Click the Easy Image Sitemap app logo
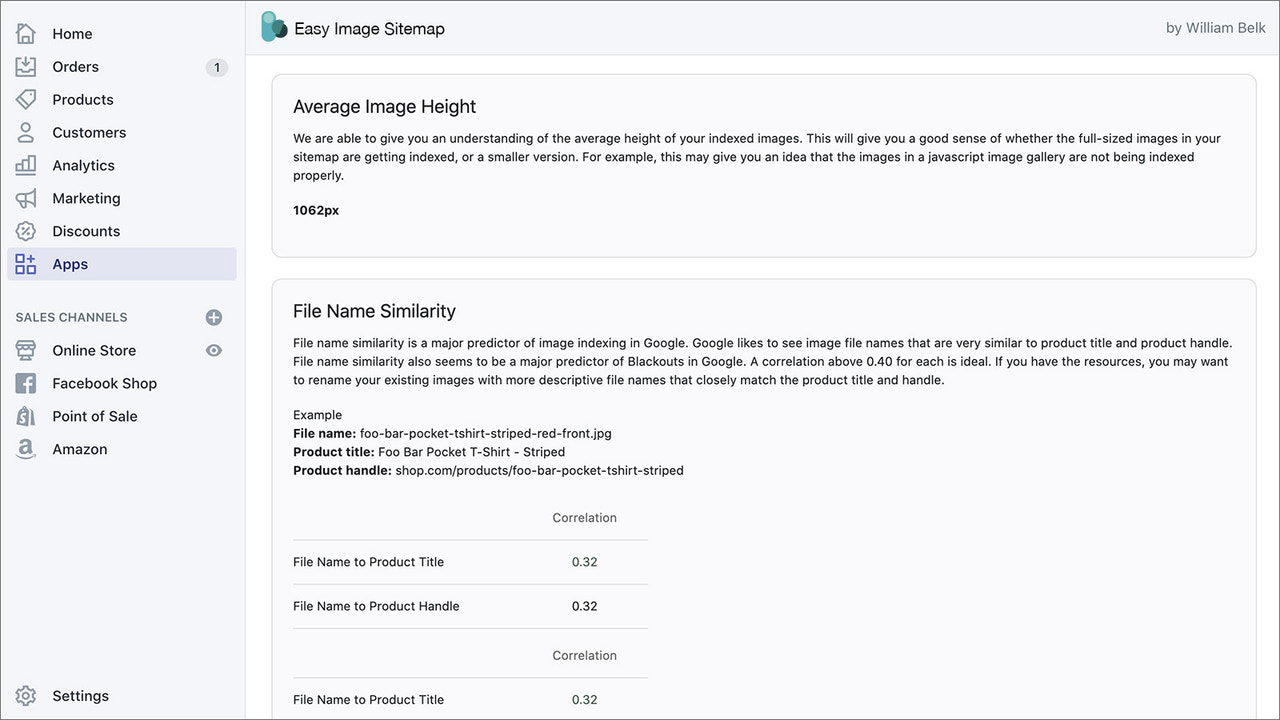The width and height of the screenshot is (1280, 720). [x=273, y=26]
